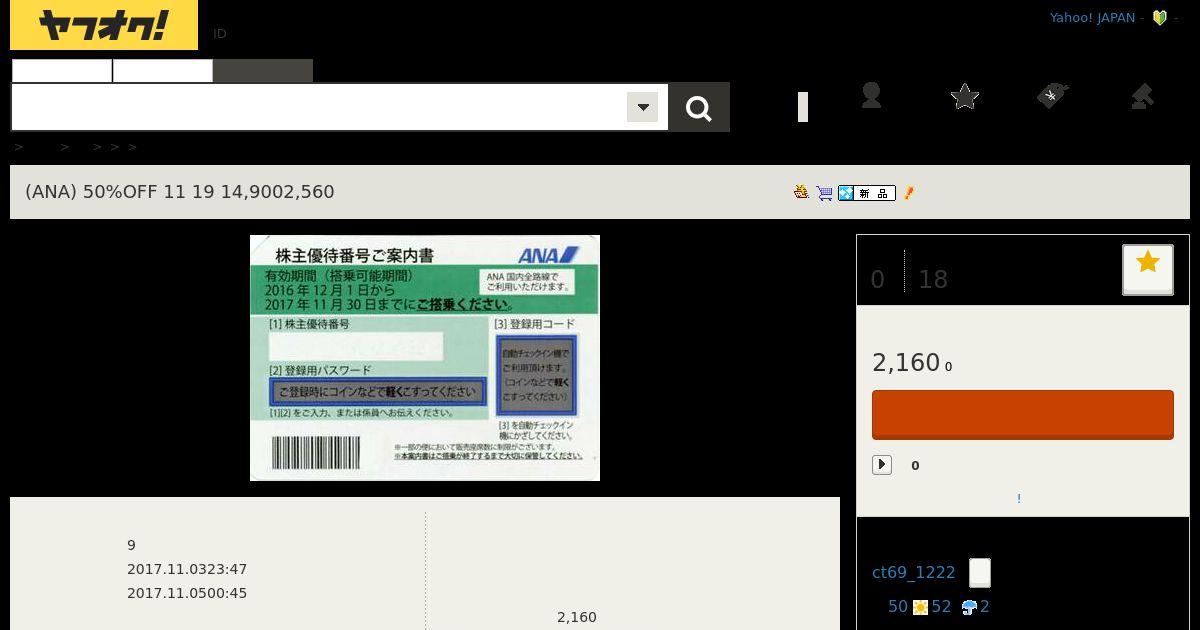Viewport: 1200px width, 630px height.
Task: Click the current price 2,160 in side panel
Action: pos(906,362)
